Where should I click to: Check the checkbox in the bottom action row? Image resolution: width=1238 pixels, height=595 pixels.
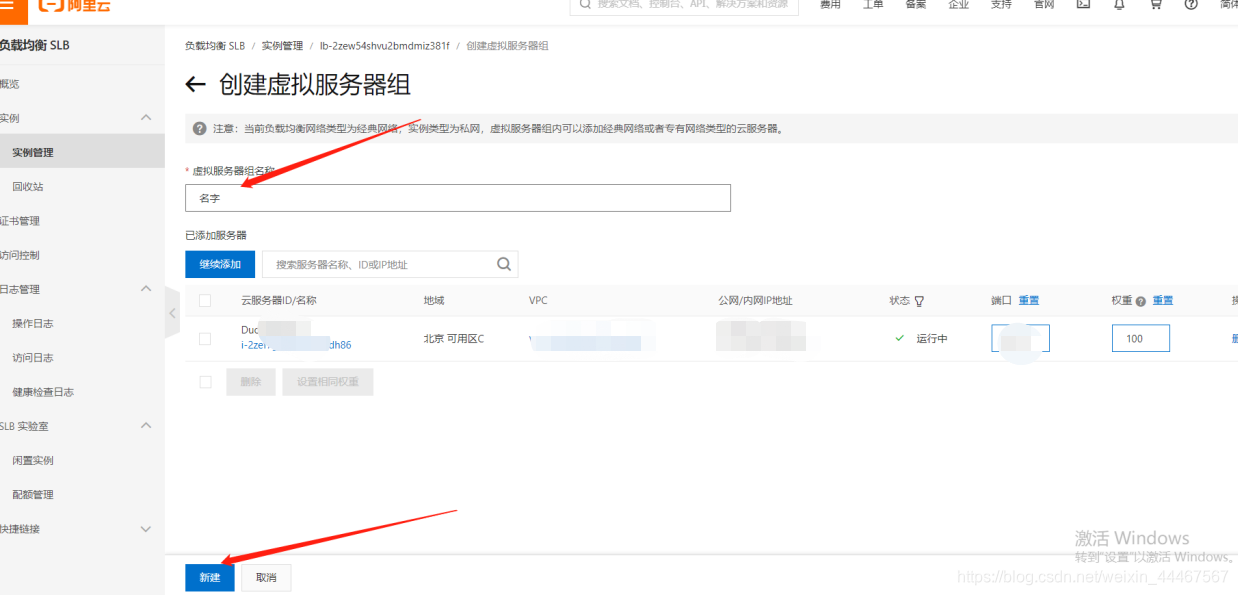coord(205,381)
